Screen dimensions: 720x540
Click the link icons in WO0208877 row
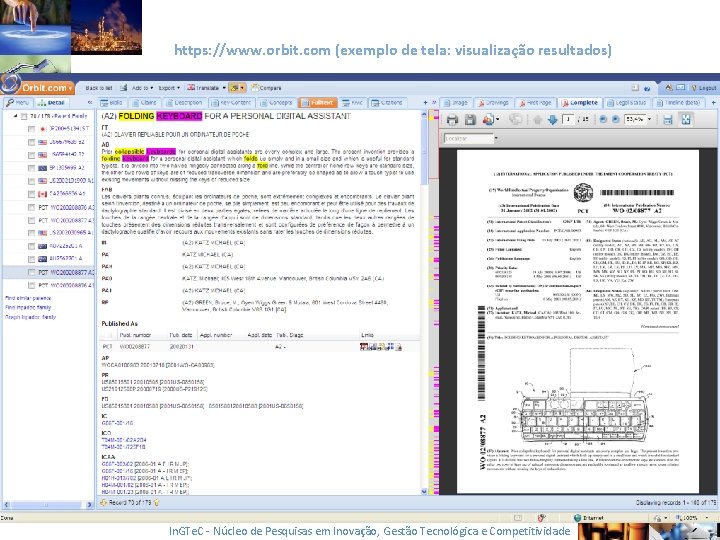coord(381,347)
